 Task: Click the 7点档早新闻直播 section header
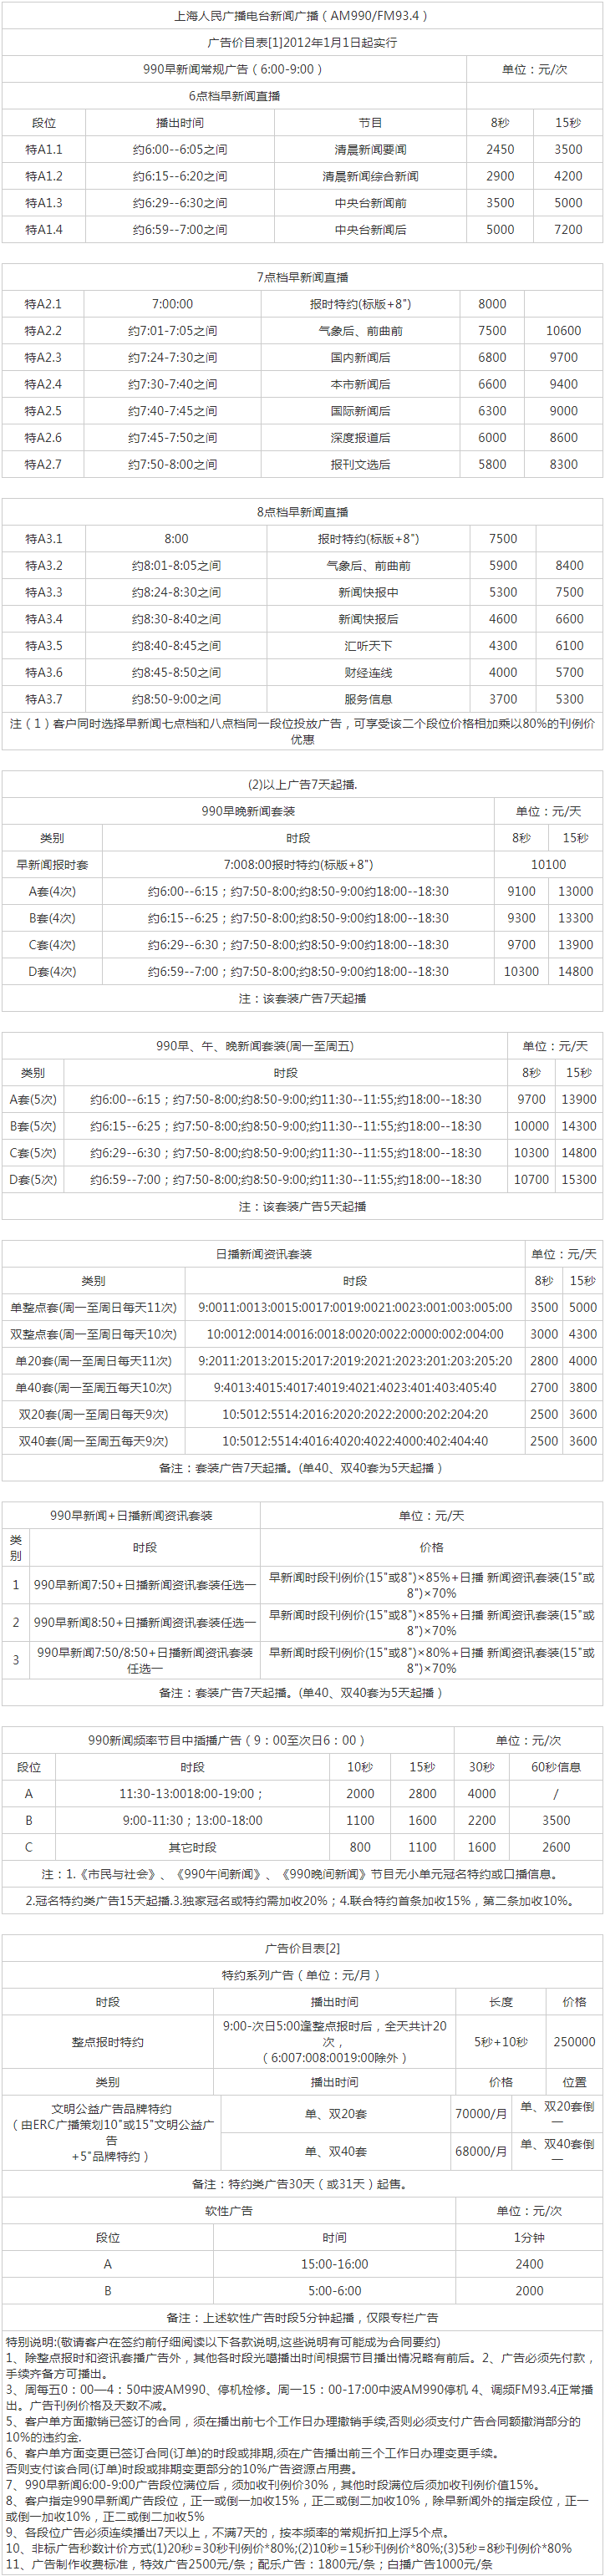click(x=302, y=277)
